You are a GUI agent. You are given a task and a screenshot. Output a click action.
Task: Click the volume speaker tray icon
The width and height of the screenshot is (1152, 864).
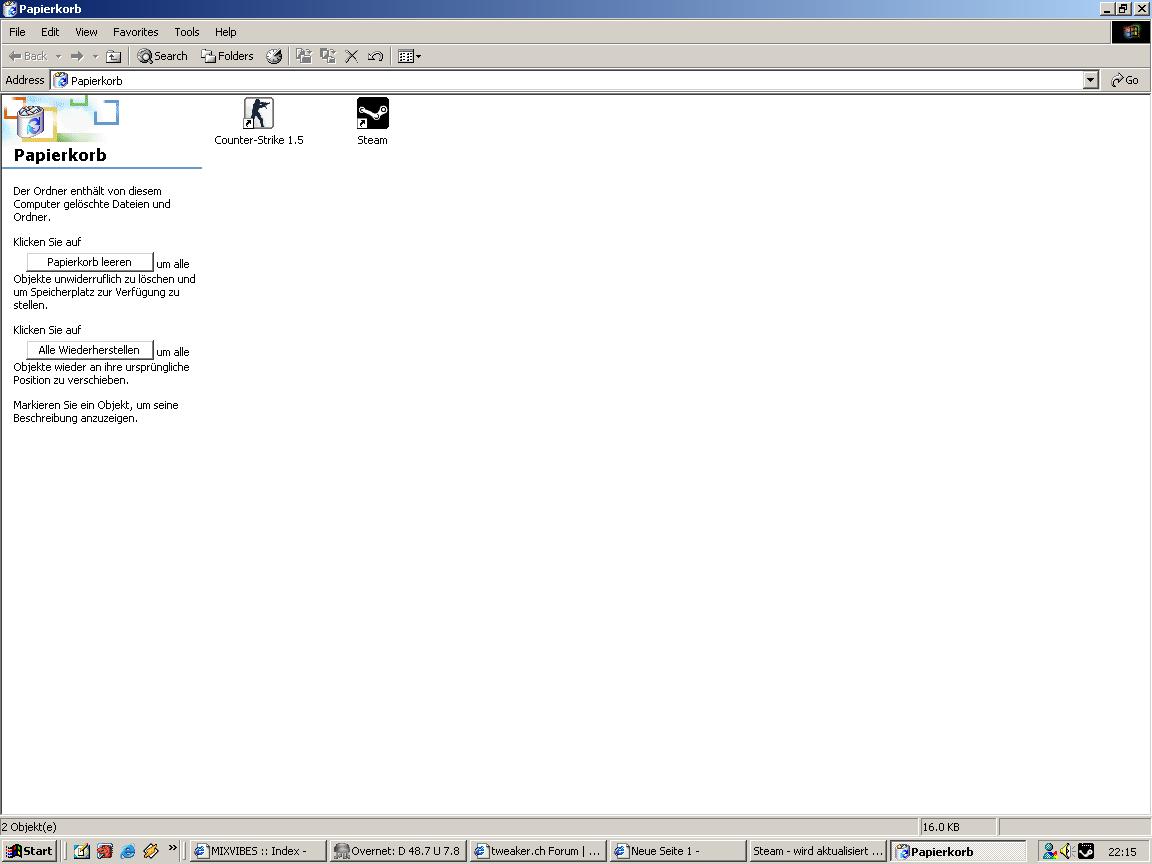point(1066,851)
